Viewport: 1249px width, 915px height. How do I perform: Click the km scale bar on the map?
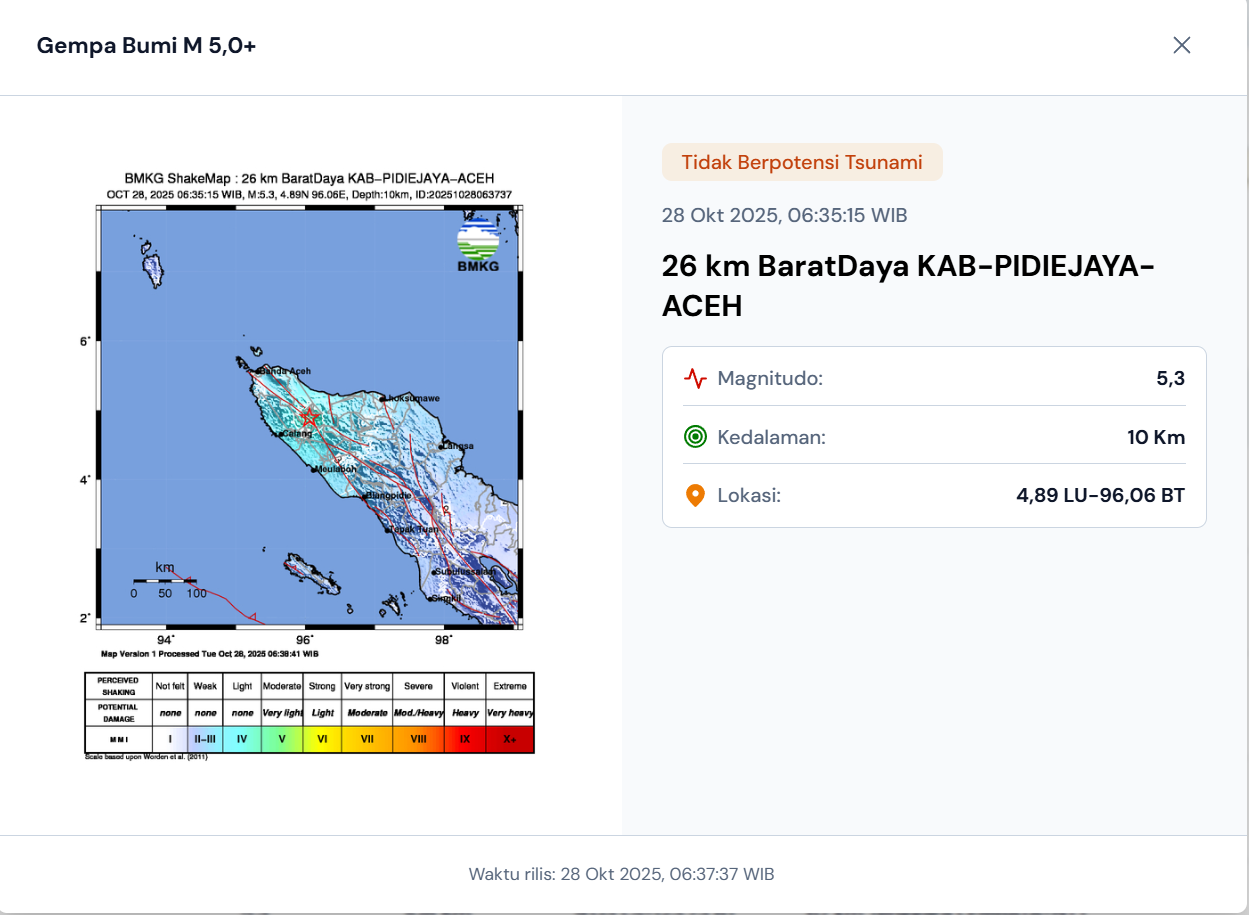(165, 580)
